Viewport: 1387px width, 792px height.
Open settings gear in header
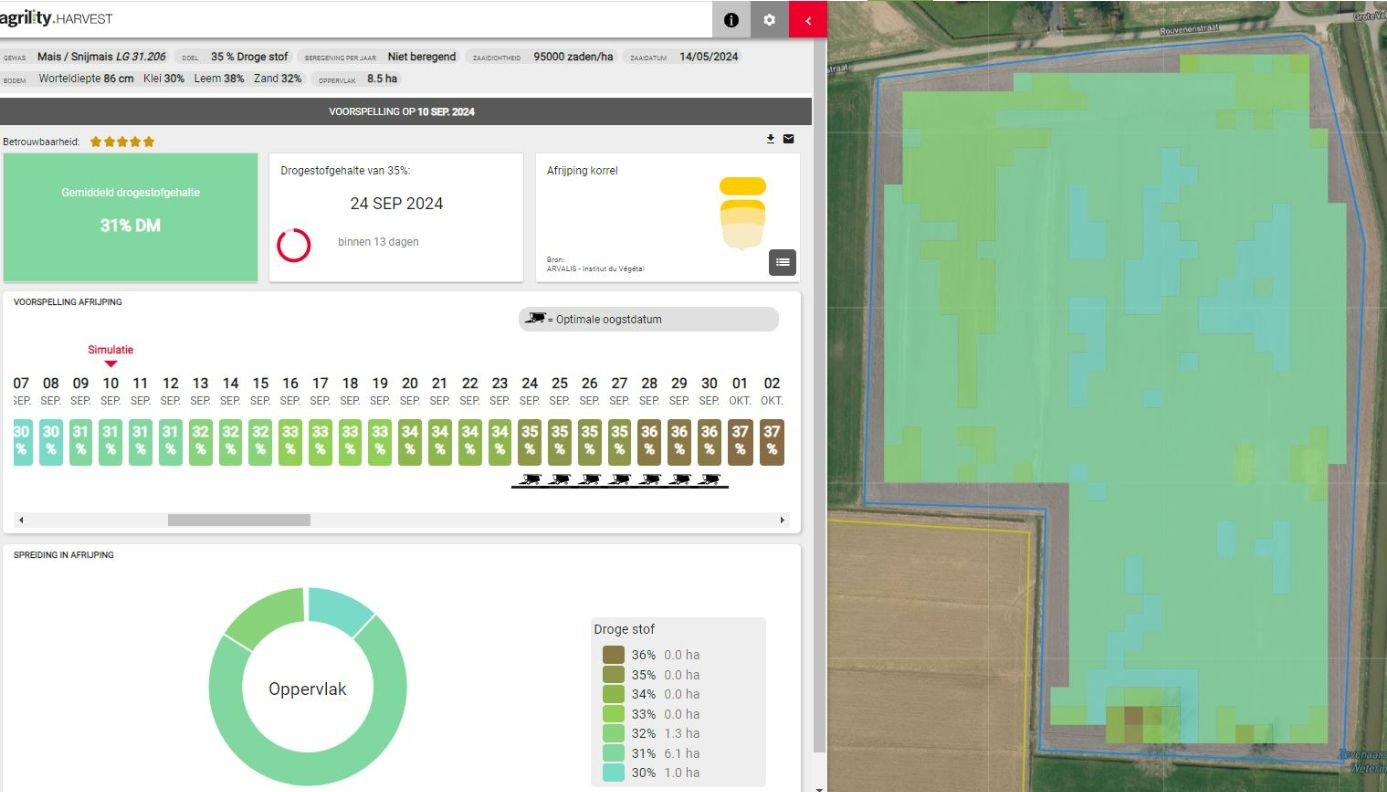[x=769, y=20]
